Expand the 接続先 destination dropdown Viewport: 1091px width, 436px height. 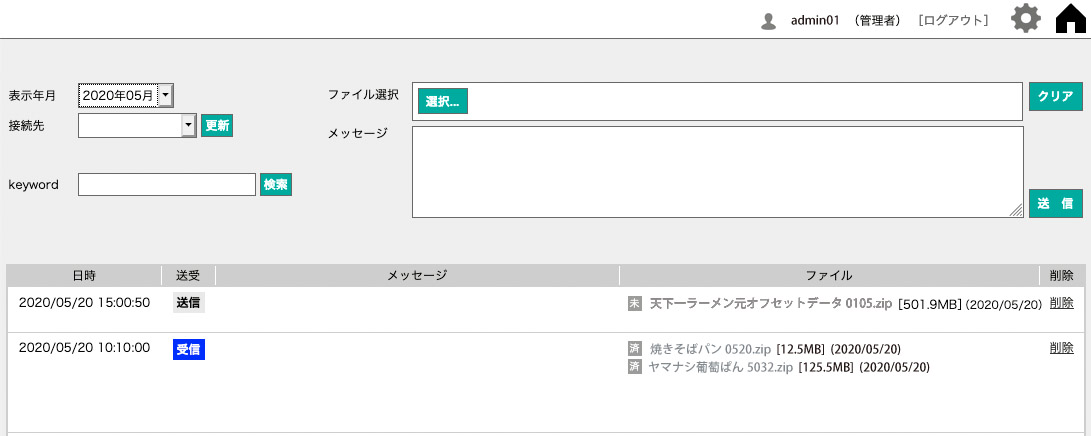188,125
